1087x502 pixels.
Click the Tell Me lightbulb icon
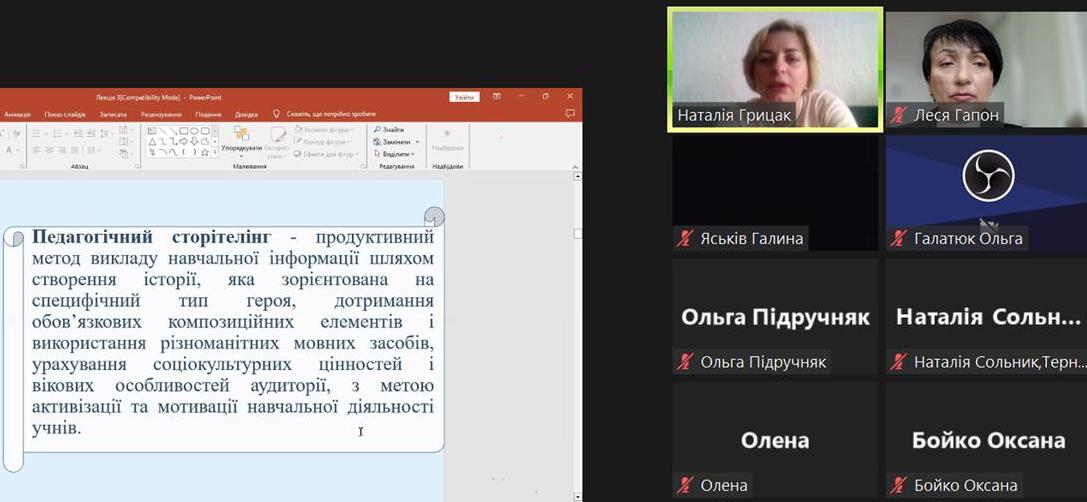click(276, 114)
